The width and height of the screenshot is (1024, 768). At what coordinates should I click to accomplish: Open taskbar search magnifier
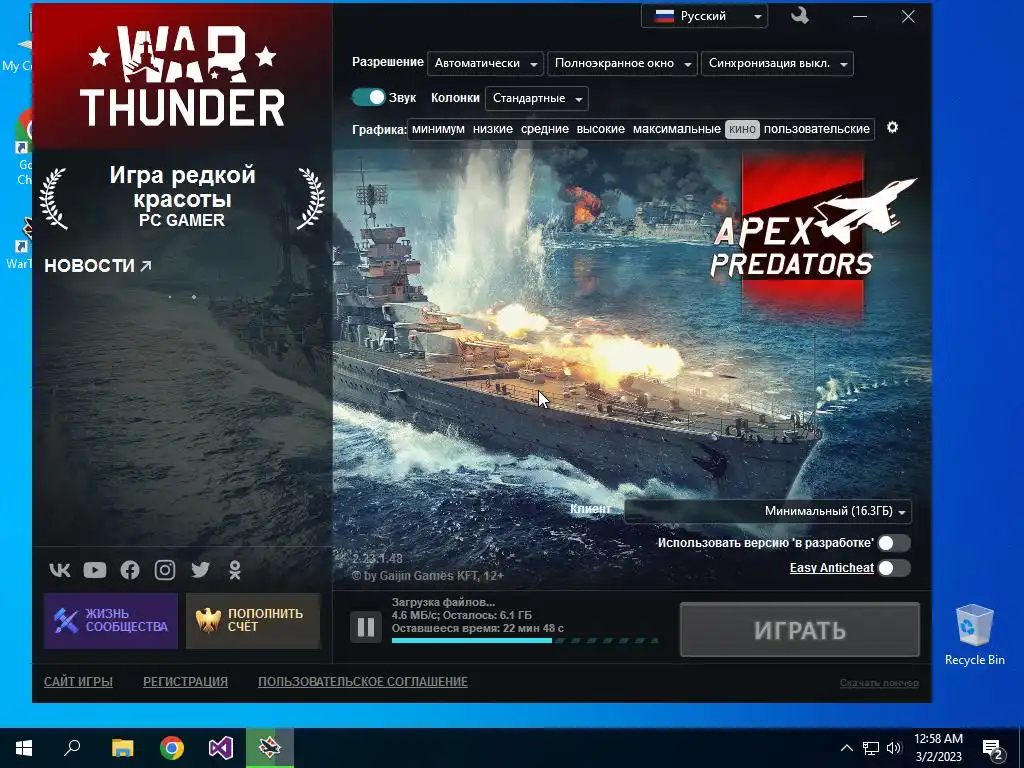pyautogui.click(x=72, y=748)
